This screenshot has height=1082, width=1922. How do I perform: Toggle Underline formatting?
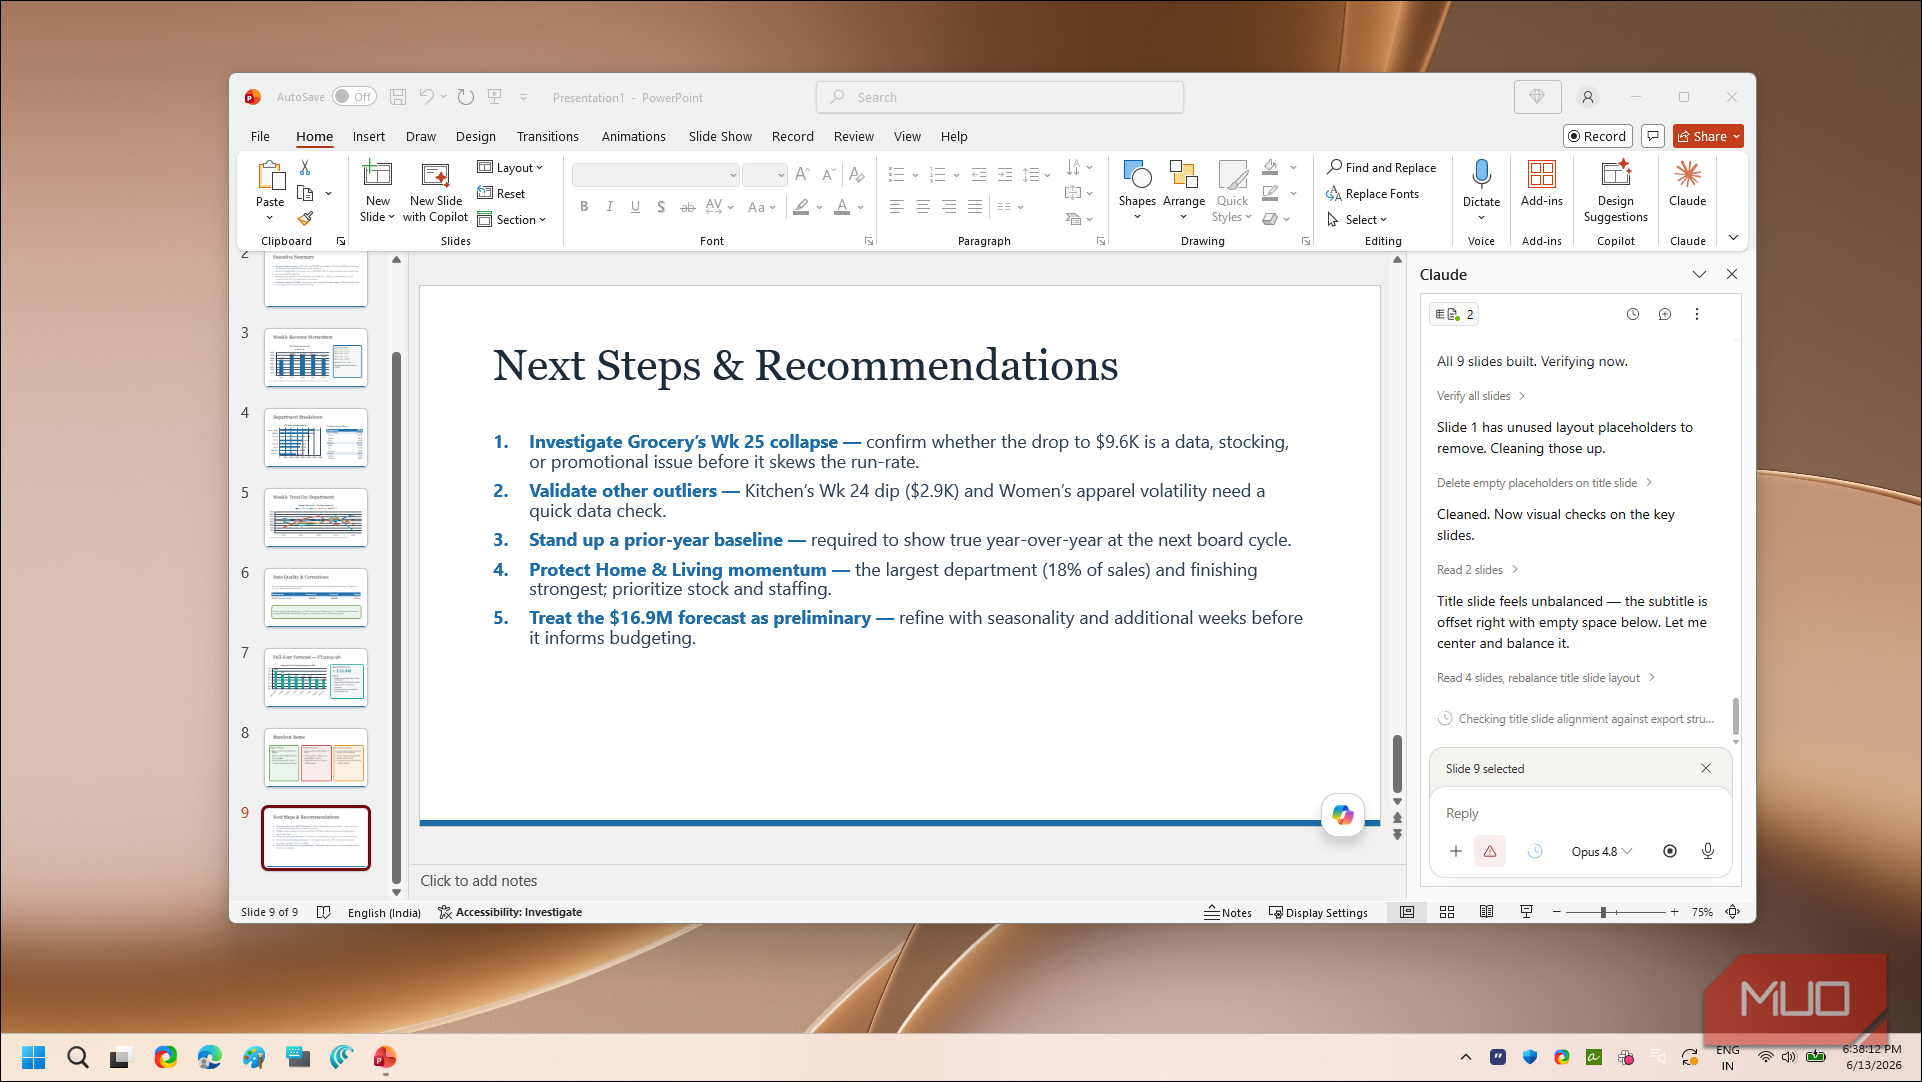pyautogui.click(x=635, y=207)
